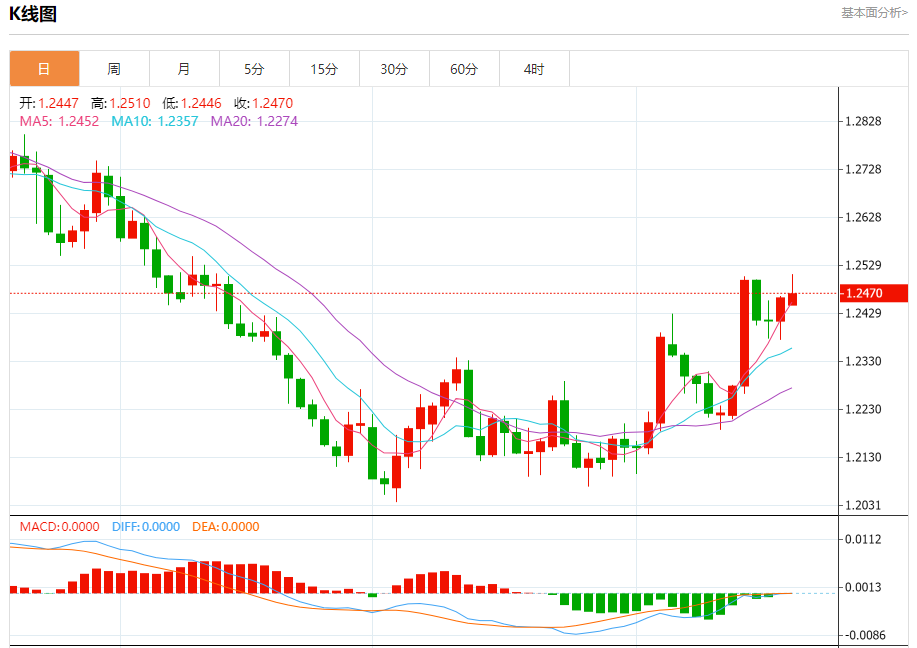The height and width of the screenshot is (648, 917).
Task: Click the closing price 收:1.2470
Action: 263,103
